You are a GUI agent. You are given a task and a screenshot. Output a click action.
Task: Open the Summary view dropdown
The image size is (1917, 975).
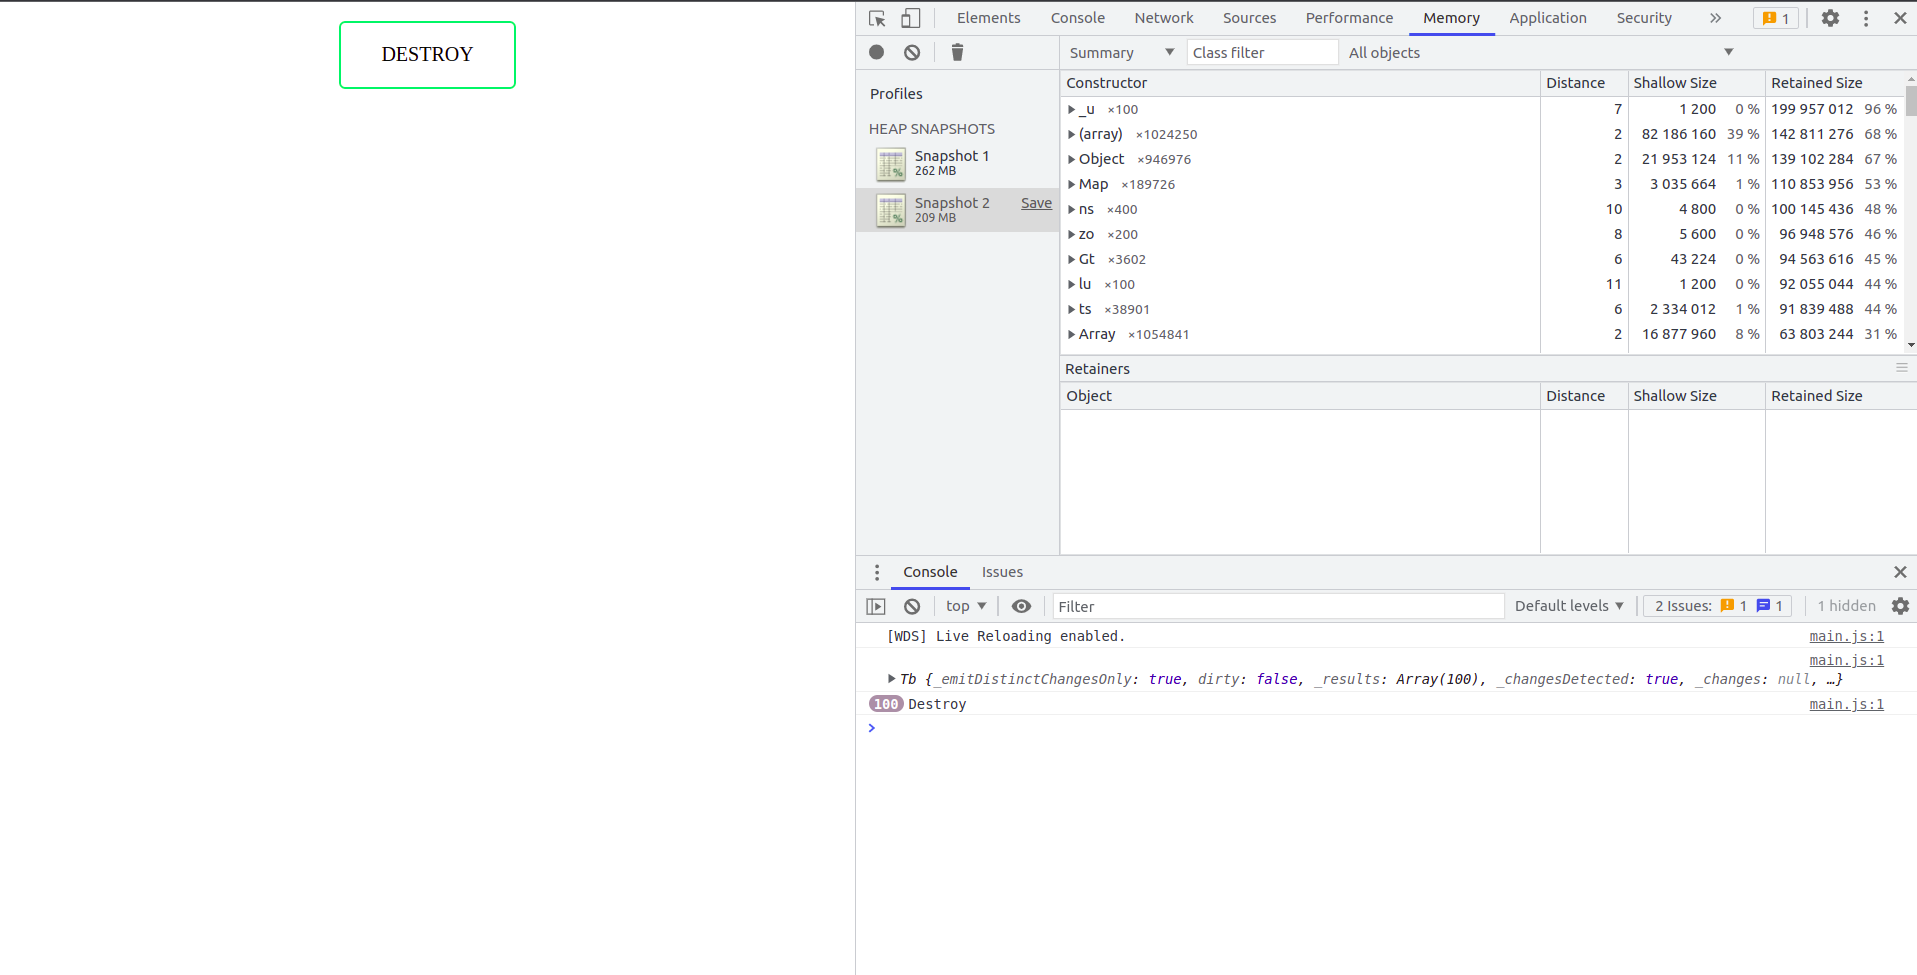[x=1121, y=52]
